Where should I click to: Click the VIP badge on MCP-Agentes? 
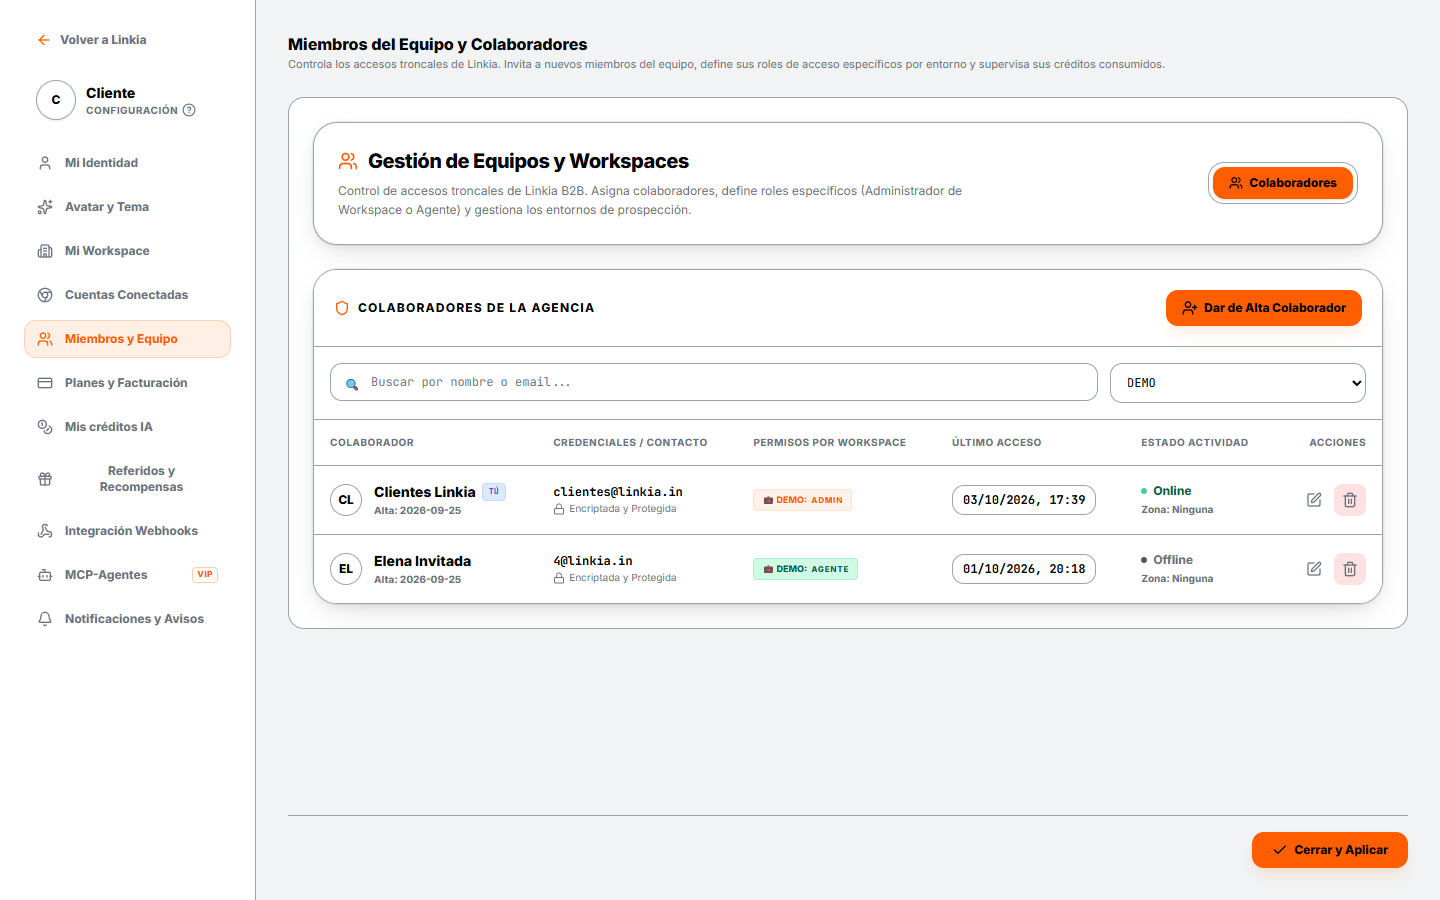point(205,575)
